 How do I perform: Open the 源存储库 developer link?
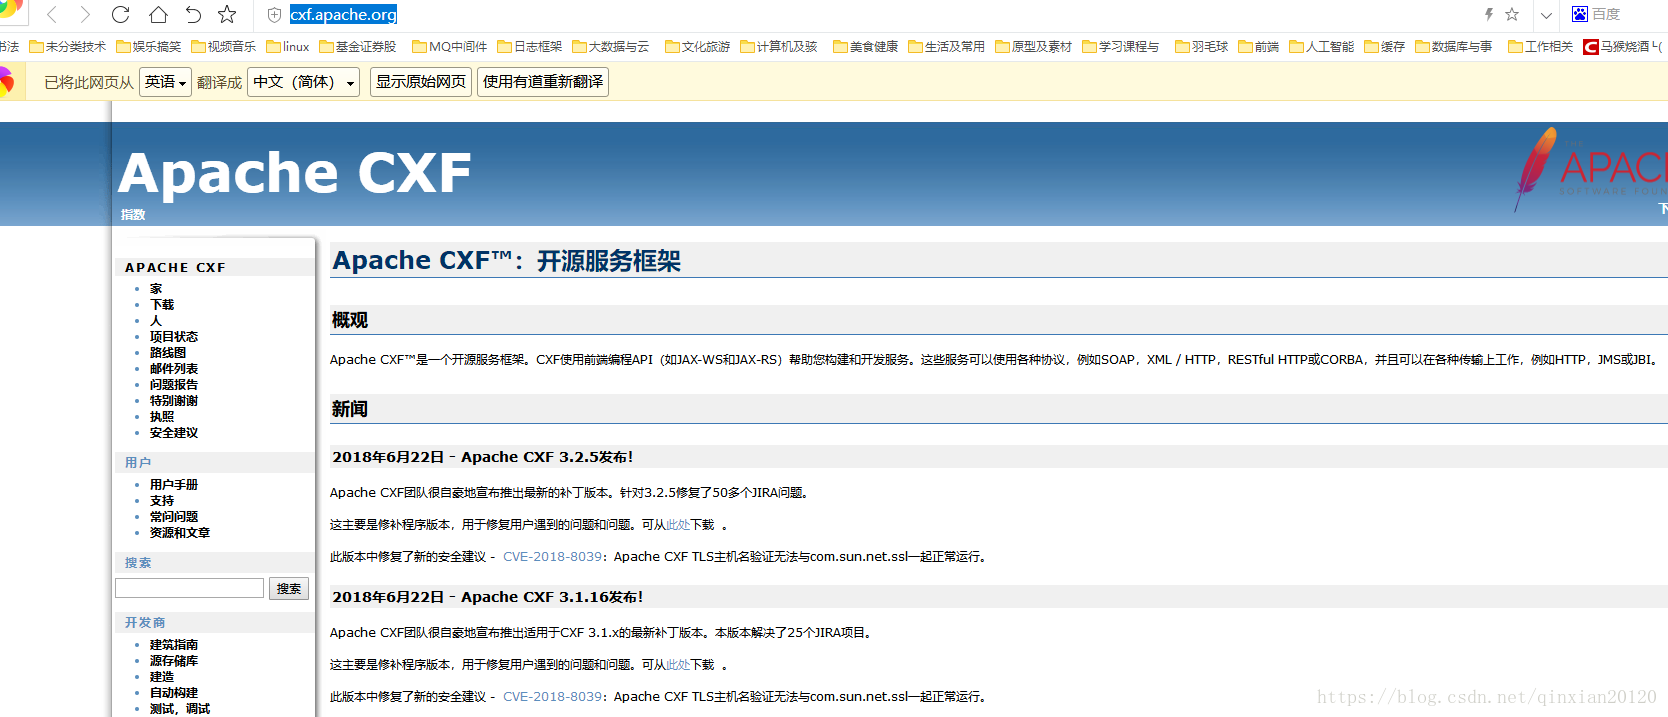tap(174, 661)
